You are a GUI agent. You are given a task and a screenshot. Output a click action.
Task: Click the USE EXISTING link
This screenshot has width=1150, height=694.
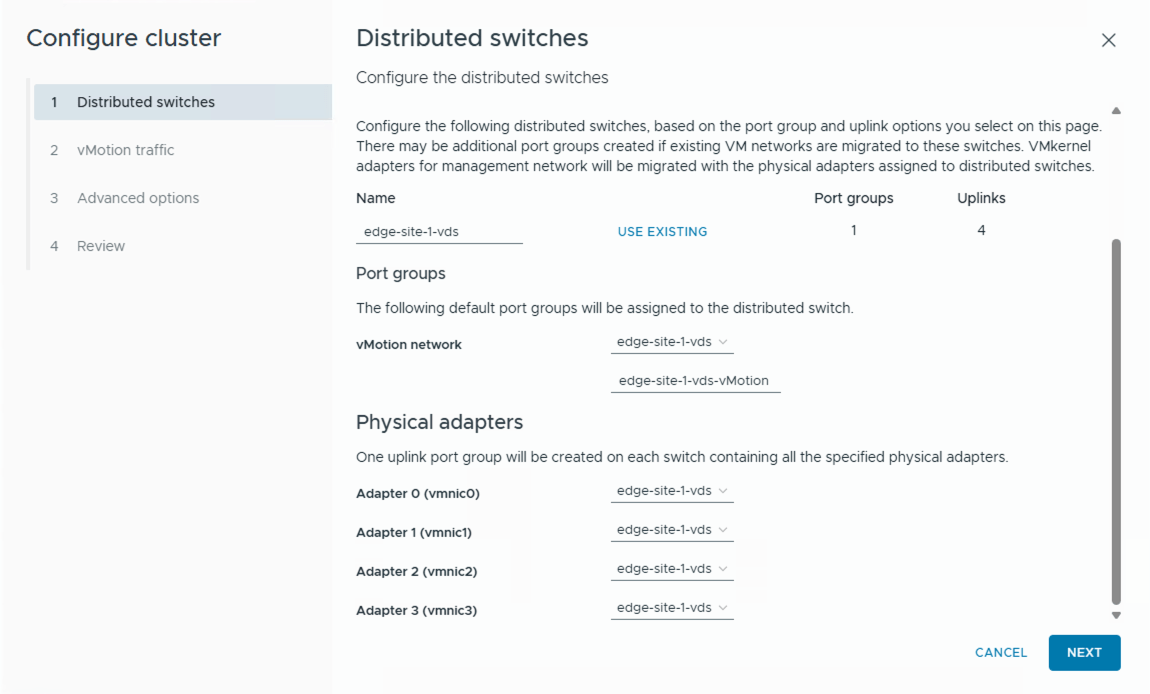click(x=662, y=231)
